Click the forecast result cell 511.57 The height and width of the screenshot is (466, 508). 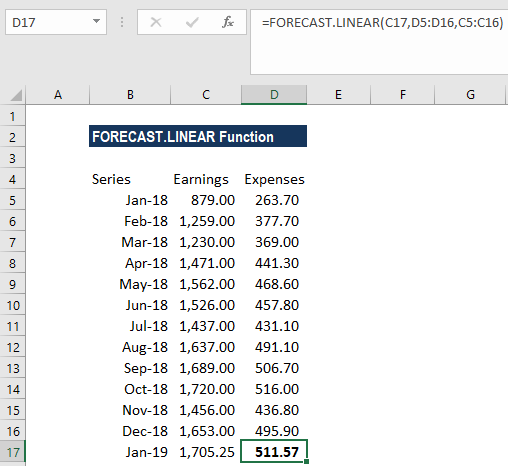pos(274,452)
